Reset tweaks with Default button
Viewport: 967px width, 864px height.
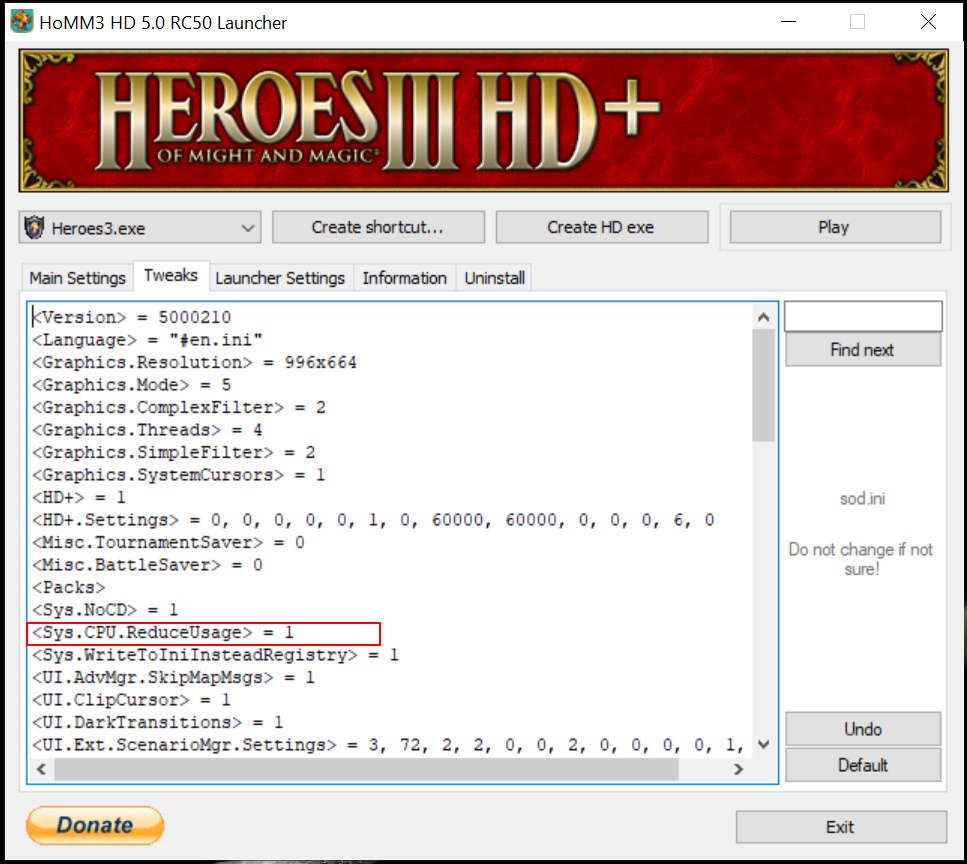[x=863, y=765]
